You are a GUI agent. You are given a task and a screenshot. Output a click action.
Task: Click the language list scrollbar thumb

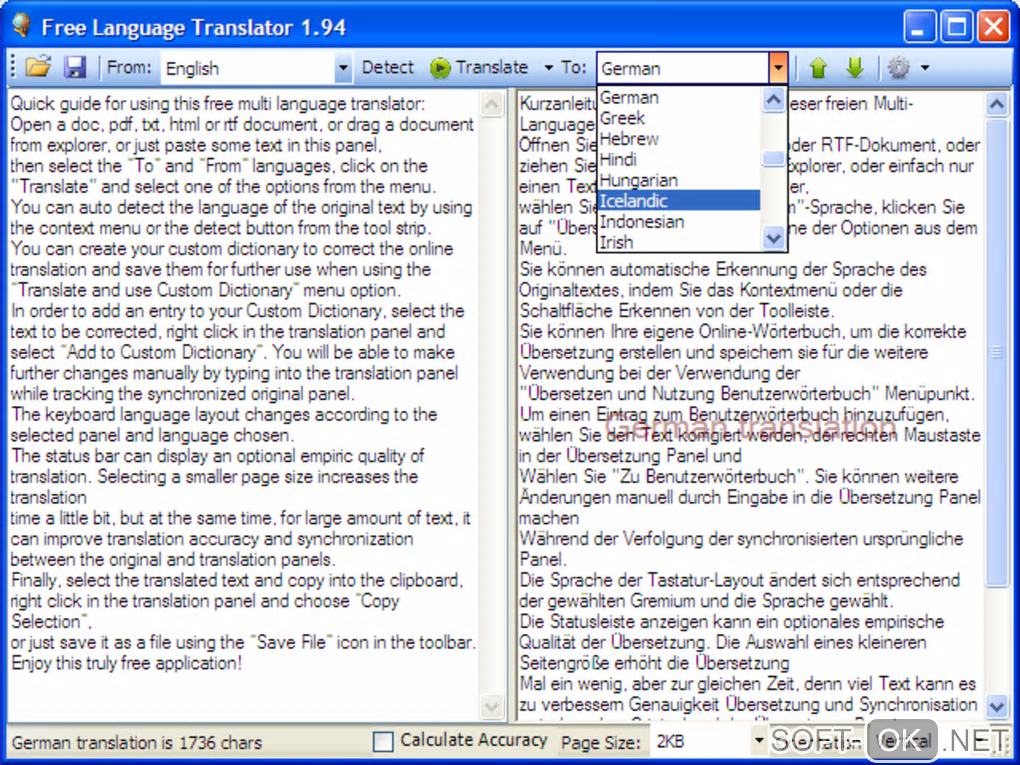[x=773, y=159]
